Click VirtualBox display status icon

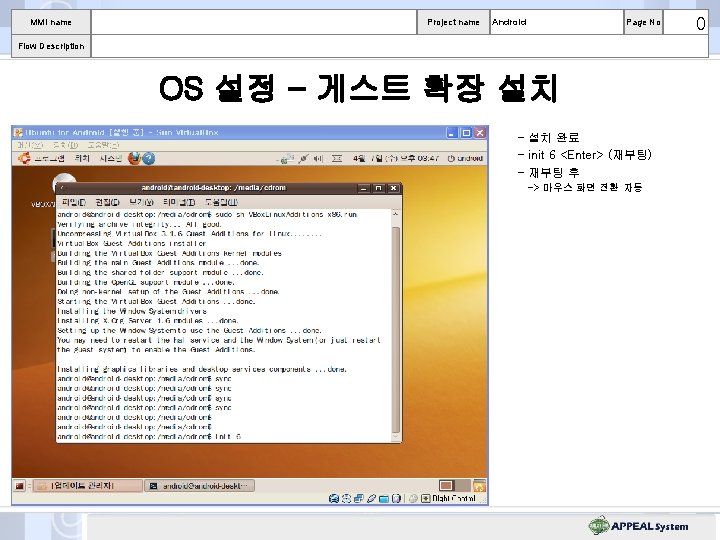coord(396,499)
